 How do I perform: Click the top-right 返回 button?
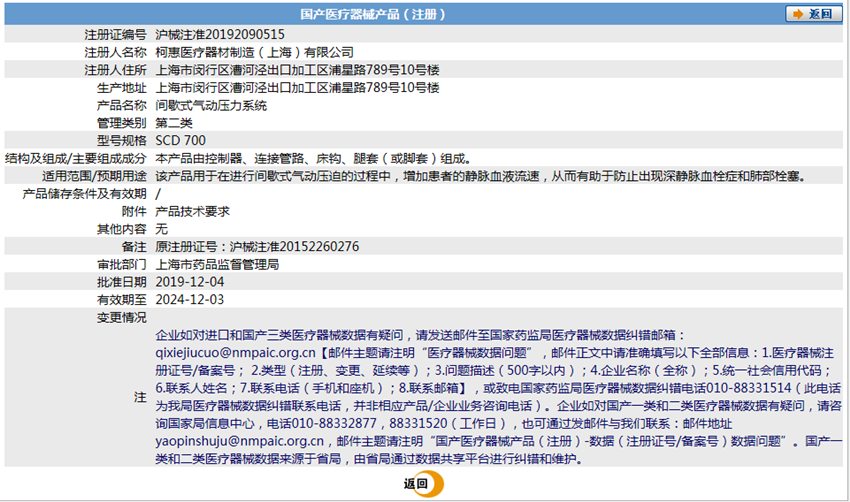(814, 14)
